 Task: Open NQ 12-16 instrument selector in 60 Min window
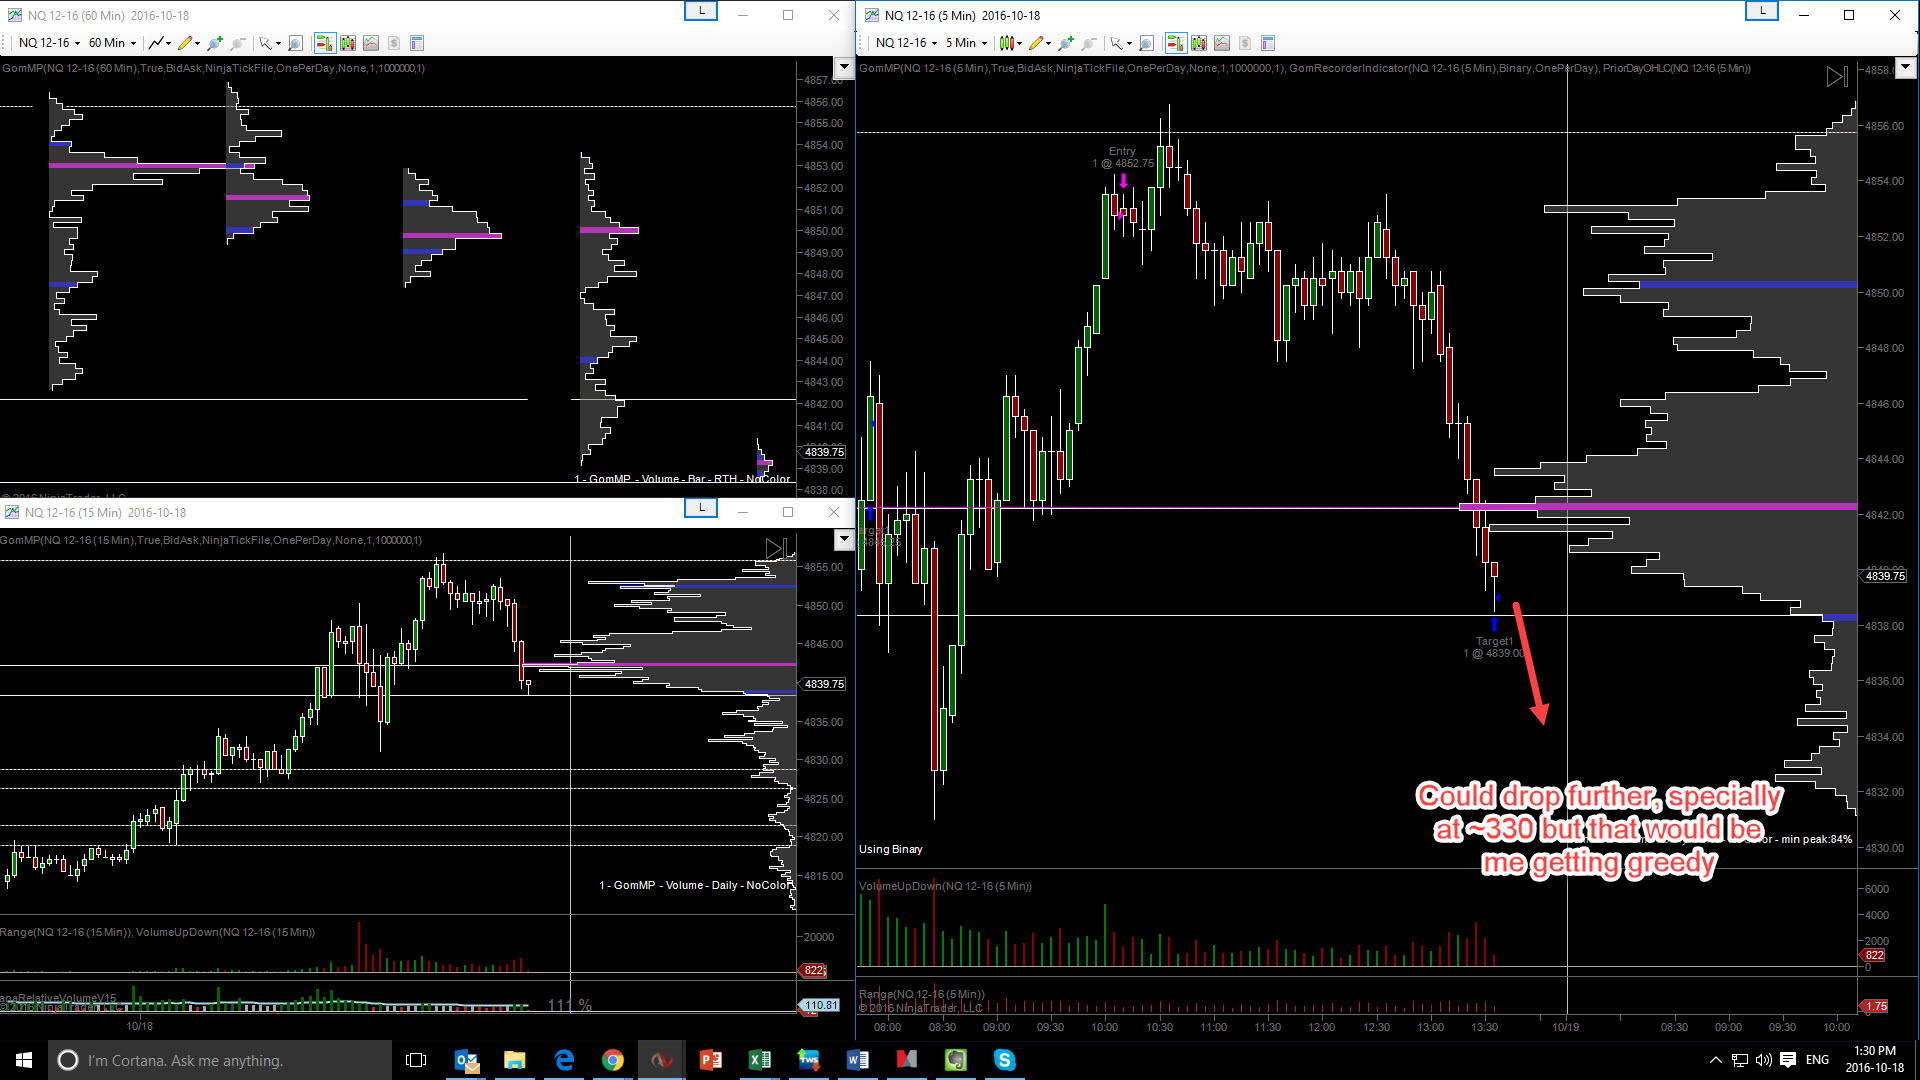click(49, 43)
